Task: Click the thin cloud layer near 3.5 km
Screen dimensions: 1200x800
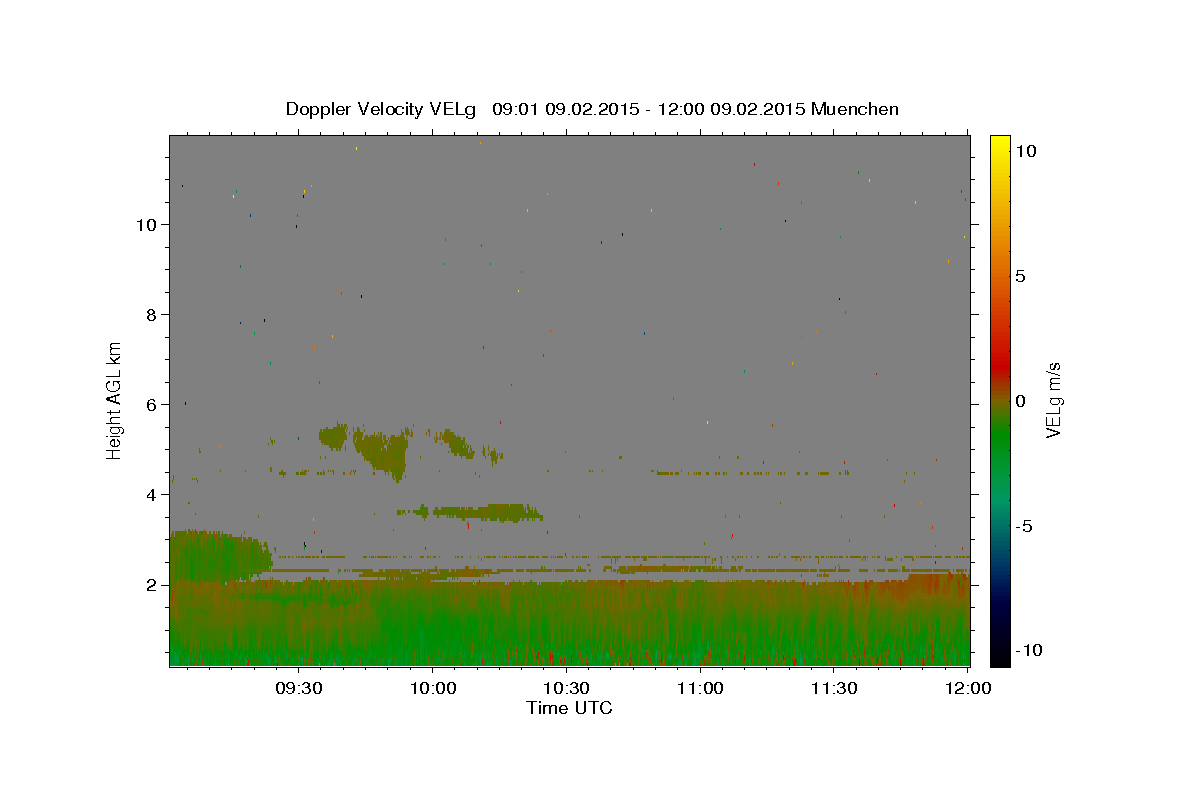Action: [x=470, y=513]
